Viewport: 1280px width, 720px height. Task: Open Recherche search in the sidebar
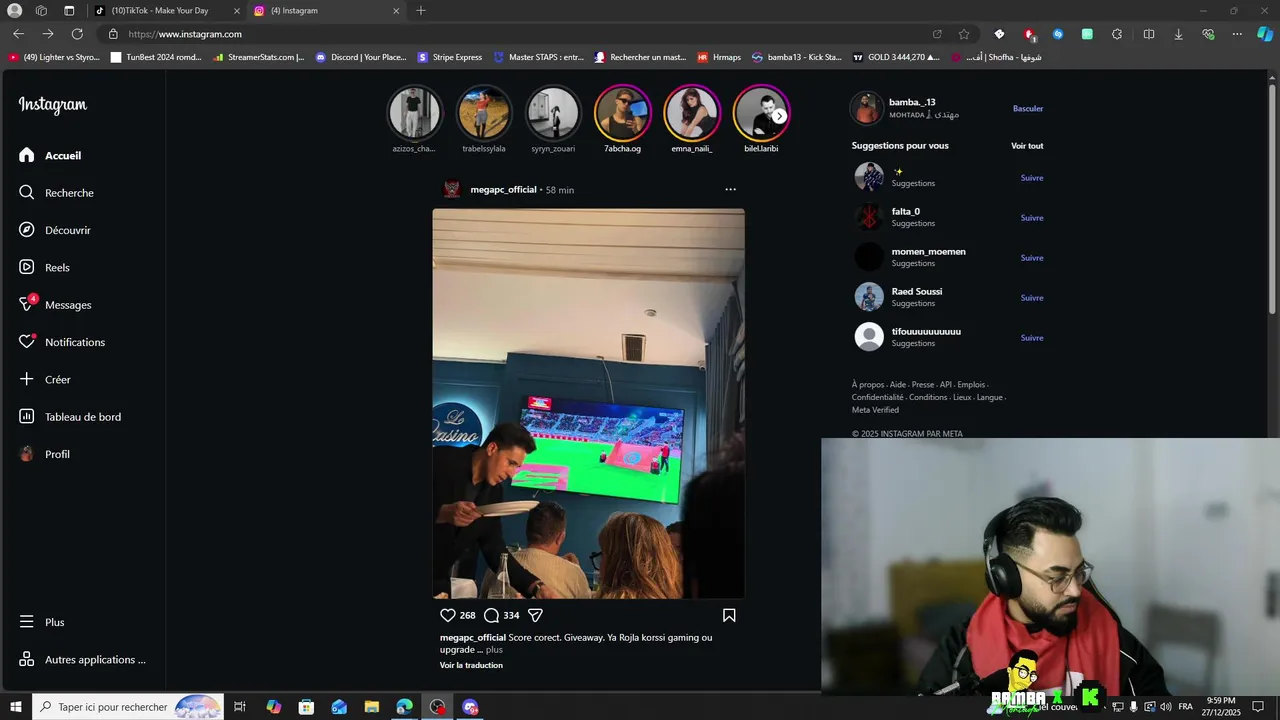pos(56,193)
